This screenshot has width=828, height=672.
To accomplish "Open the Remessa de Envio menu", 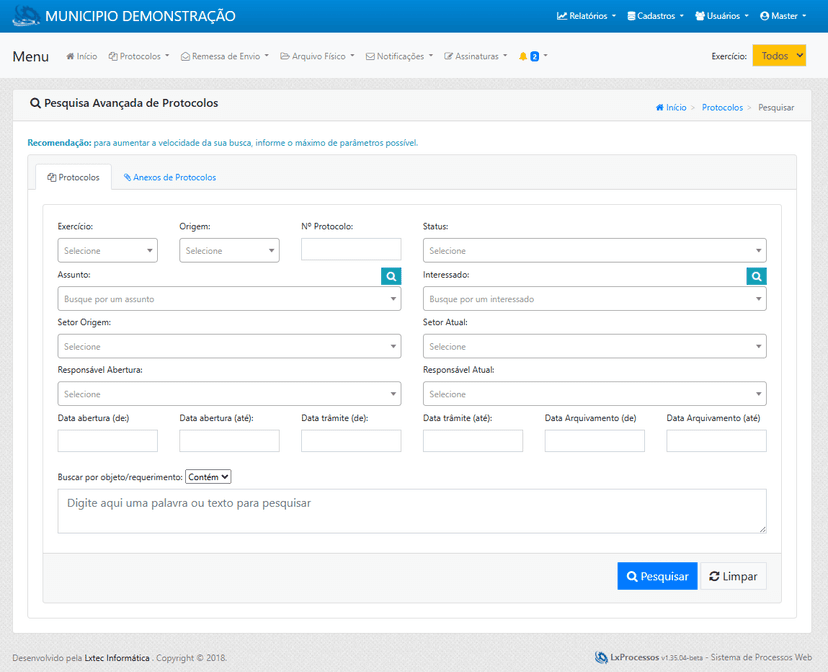I will [225, 56].
